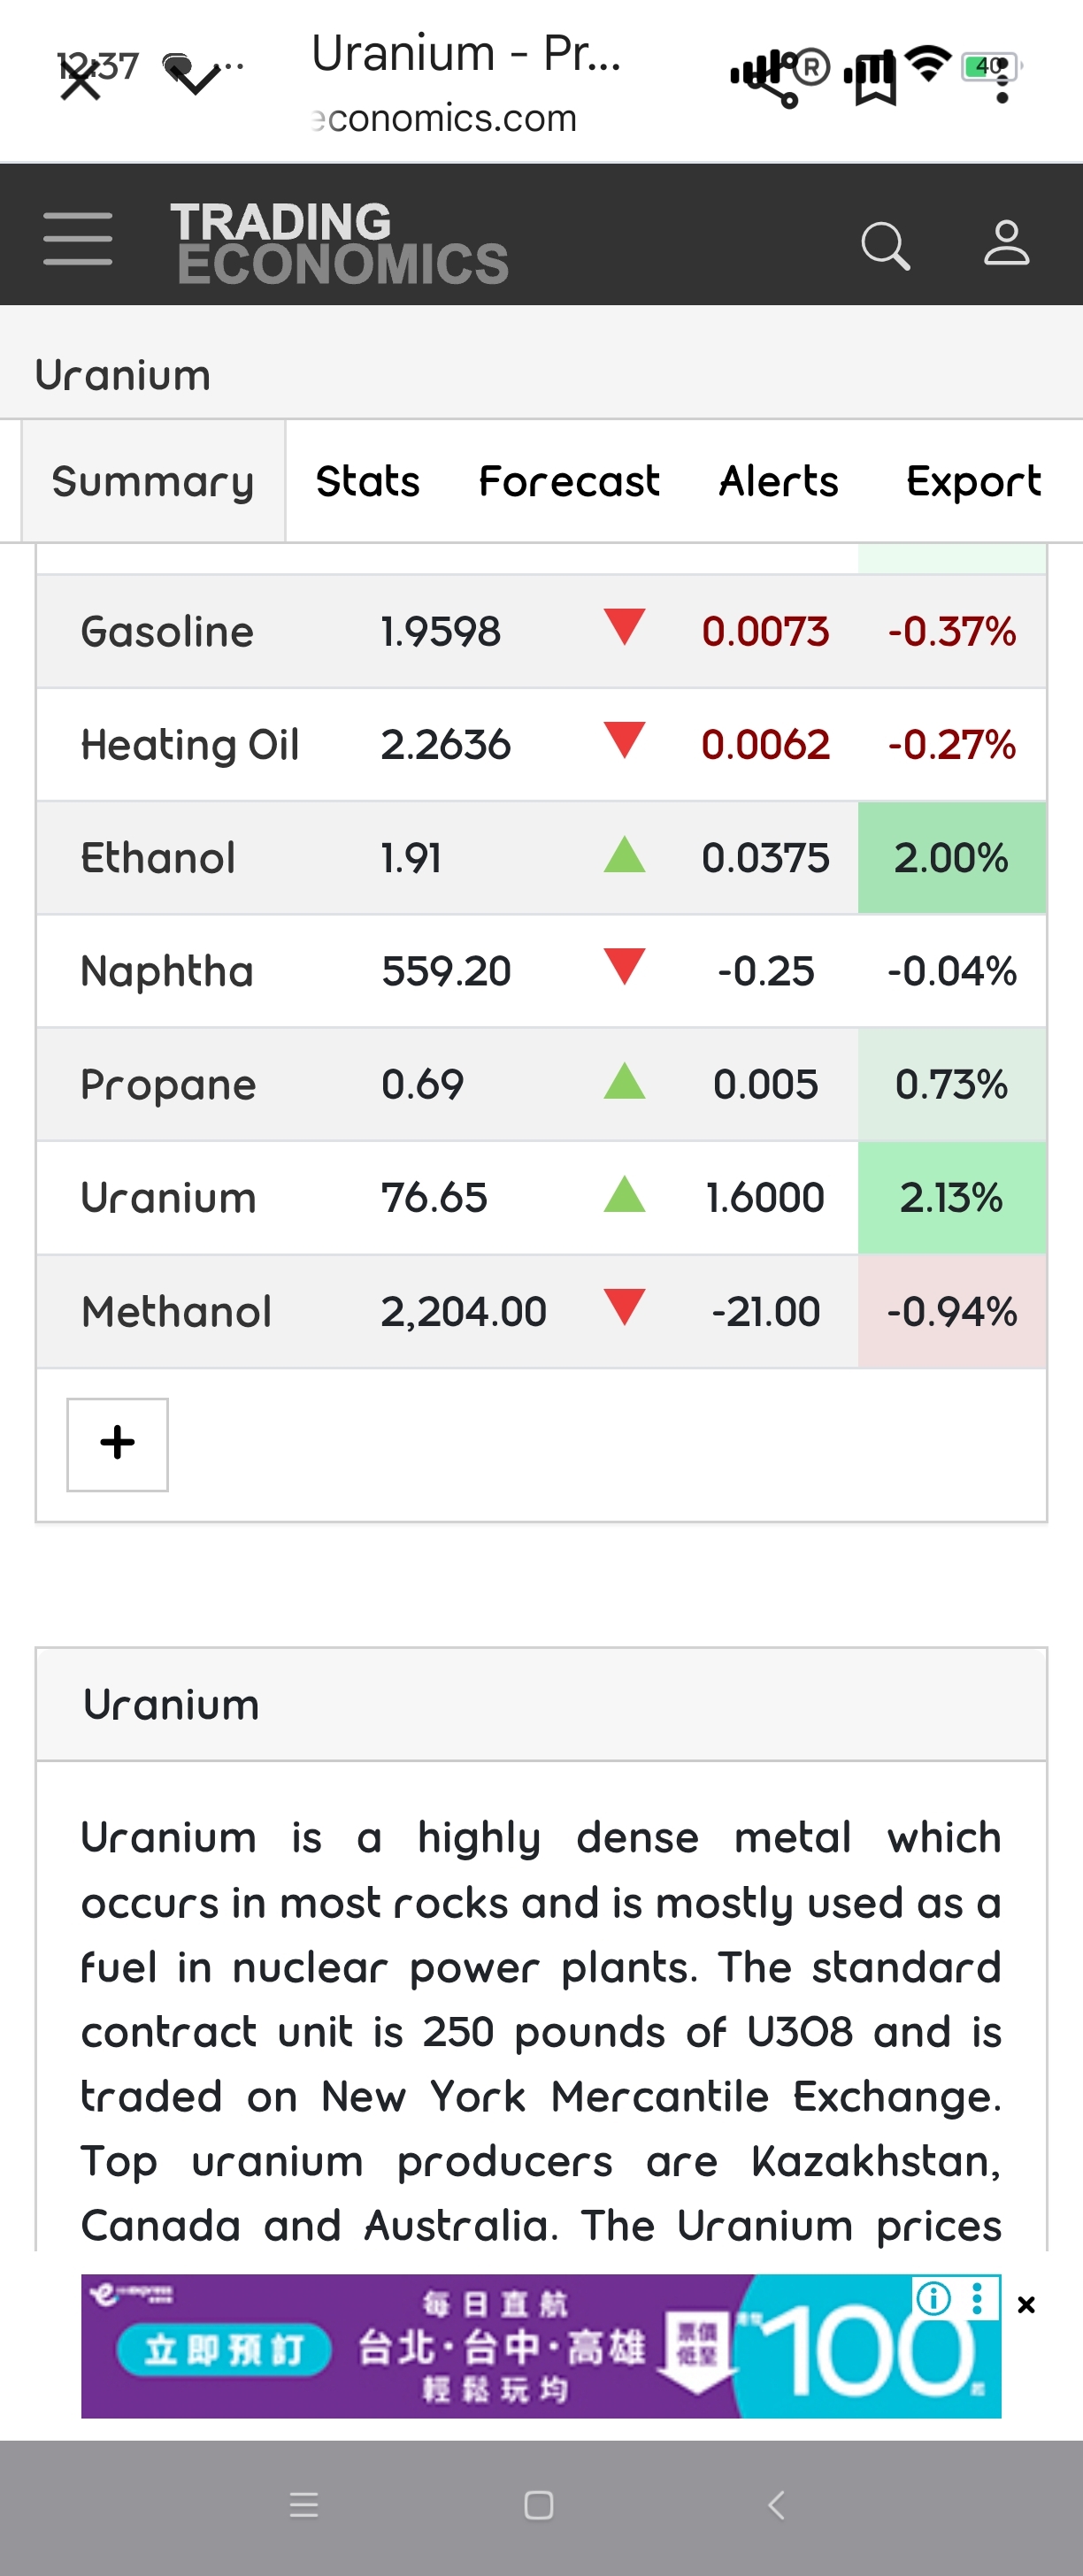Switch to the Stats tab
The width and height of the screenshot is (1083, 2576).
(x=367, y=481)
